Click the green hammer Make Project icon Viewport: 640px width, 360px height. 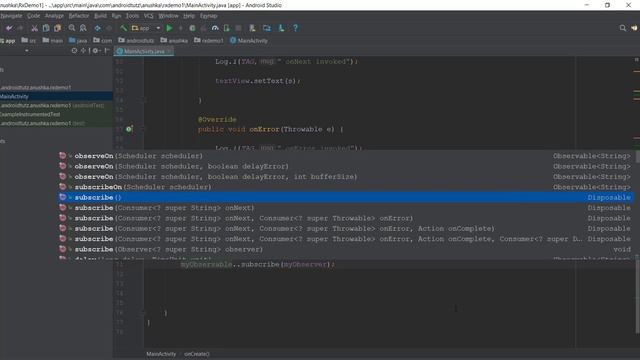click(123, 28)
